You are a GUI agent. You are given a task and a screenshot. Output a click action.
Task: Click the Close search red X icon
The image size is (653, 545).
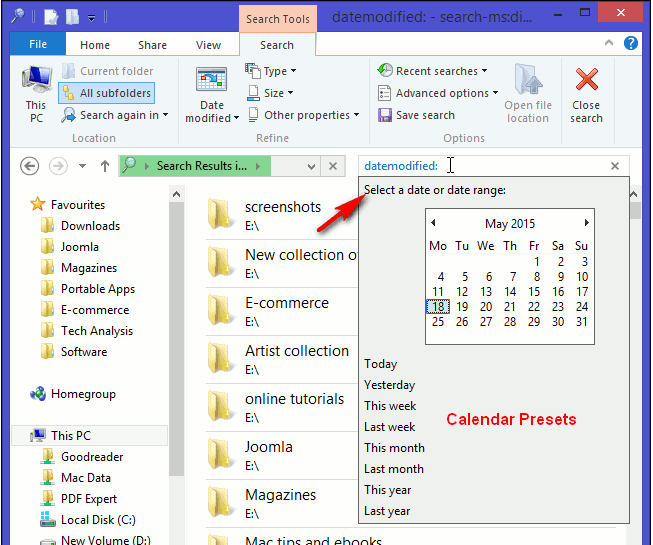(x=586, y=81)
